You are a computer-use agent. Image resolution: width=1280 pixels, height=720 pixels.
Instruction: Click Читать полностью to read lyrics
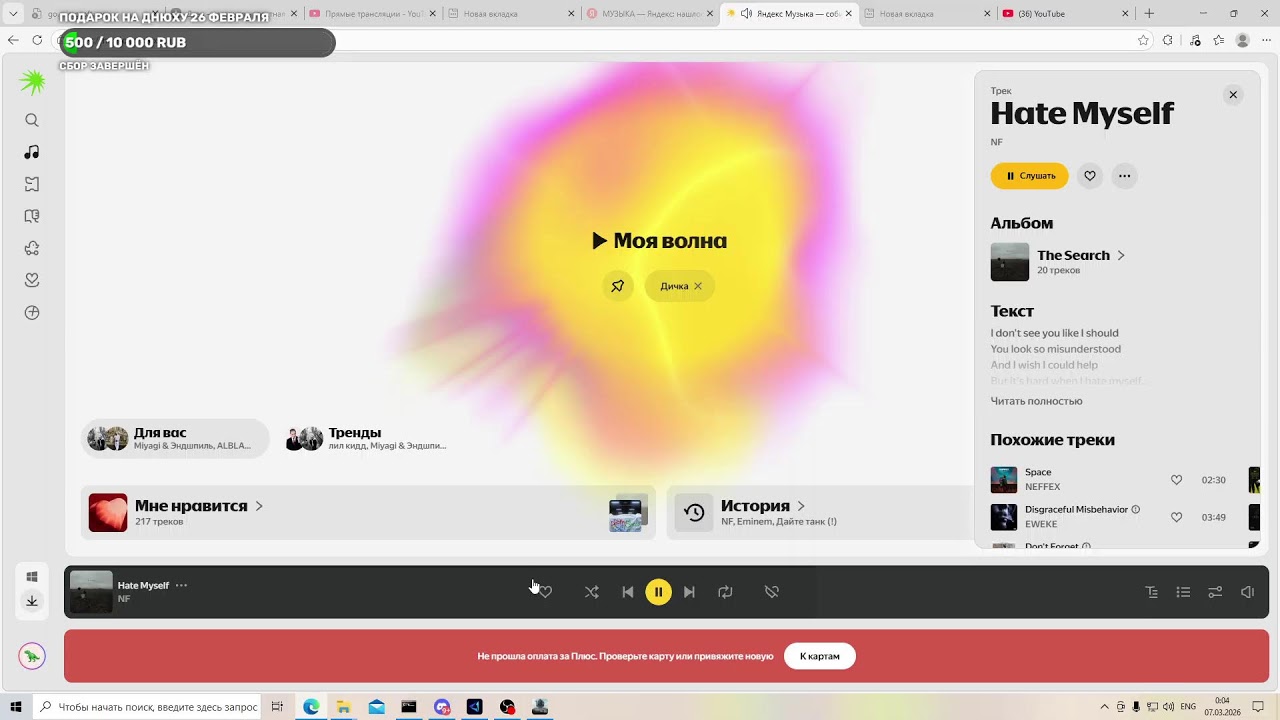[1037, 401]
